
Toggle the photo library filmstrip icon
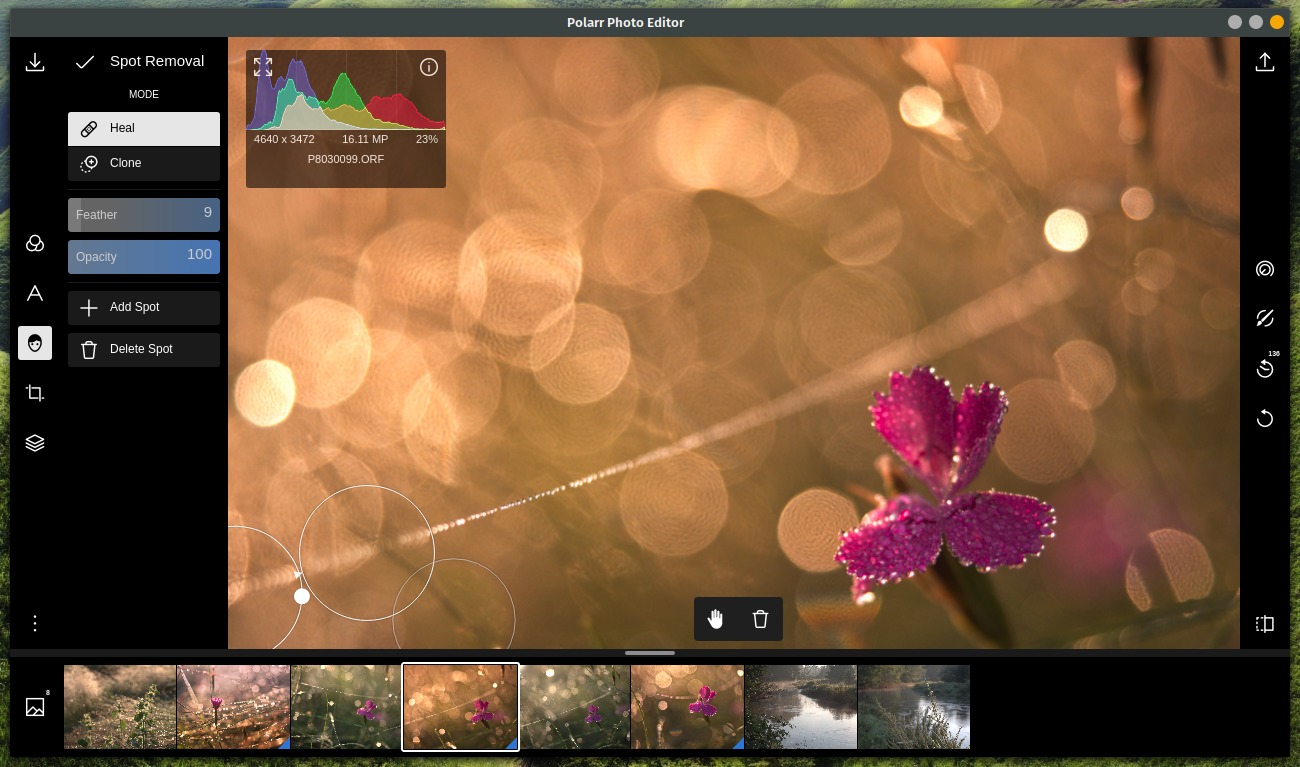(x=35, y=707)
